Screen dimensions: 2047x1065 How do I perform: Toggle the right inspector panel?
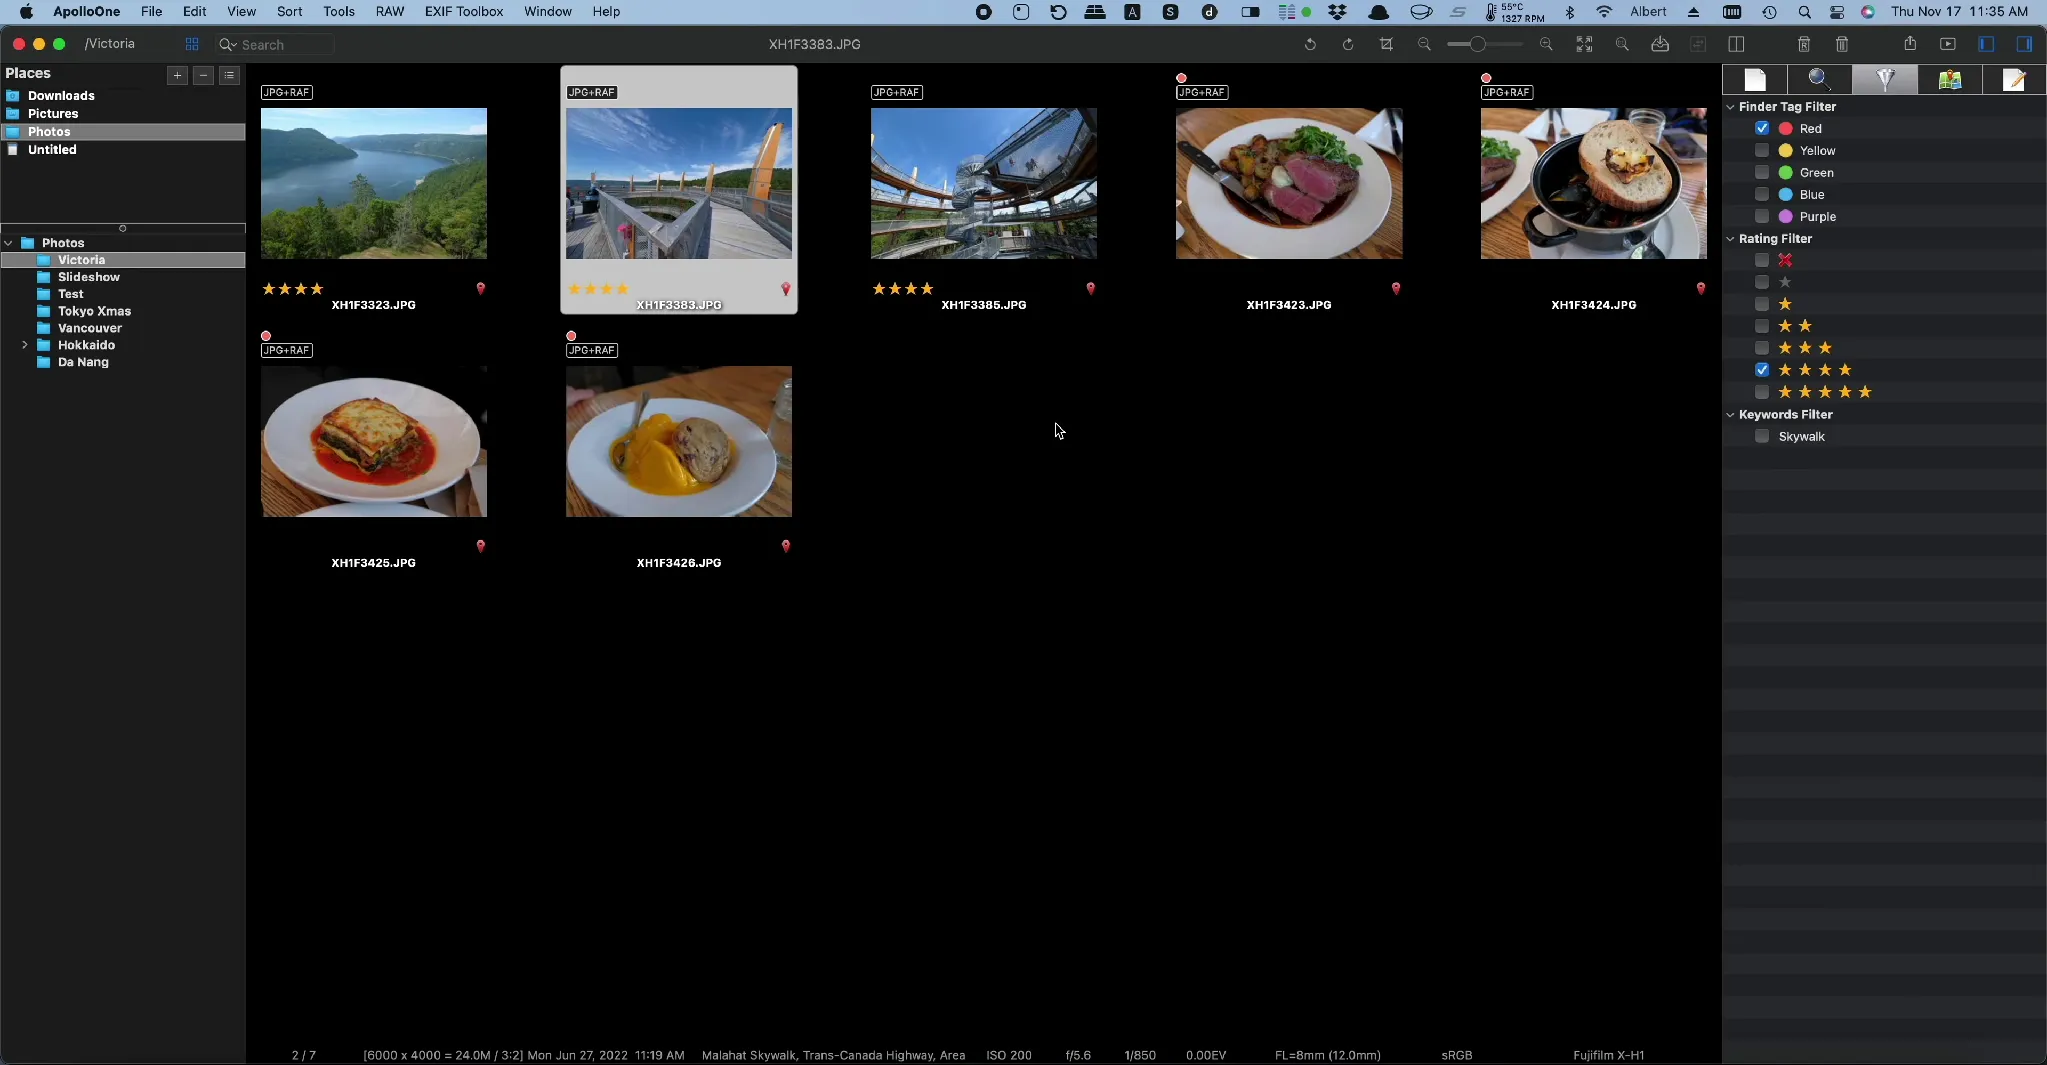point(2024,44)
